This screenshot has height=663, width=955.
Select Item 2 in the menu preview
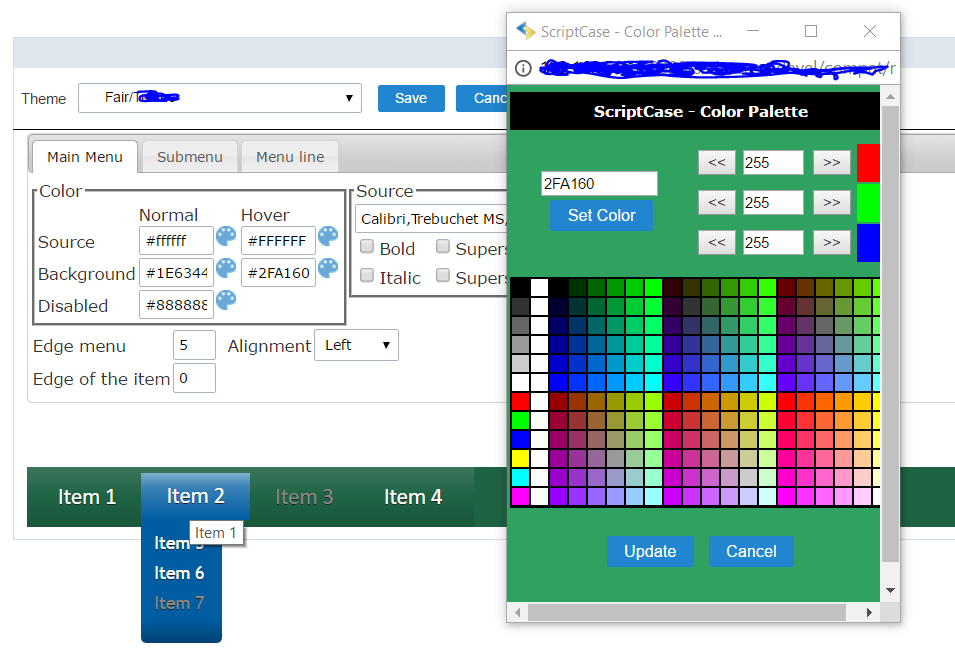[x=196, y=496]
